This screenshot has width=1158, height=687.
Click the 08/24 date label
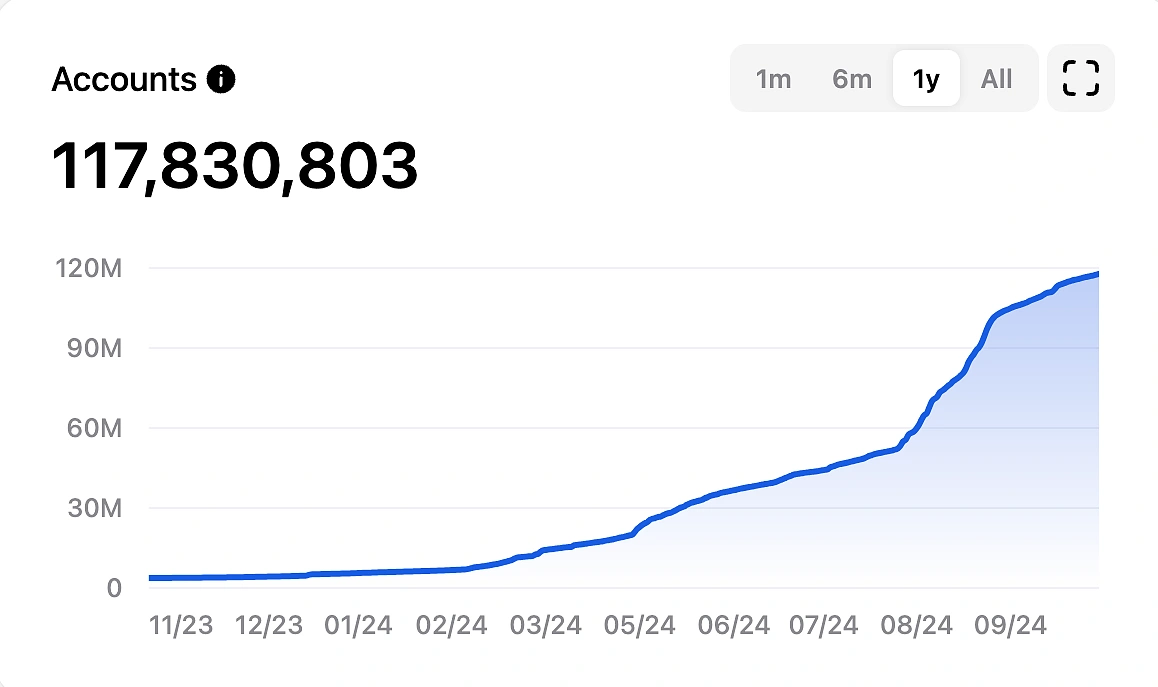[918, 626]
